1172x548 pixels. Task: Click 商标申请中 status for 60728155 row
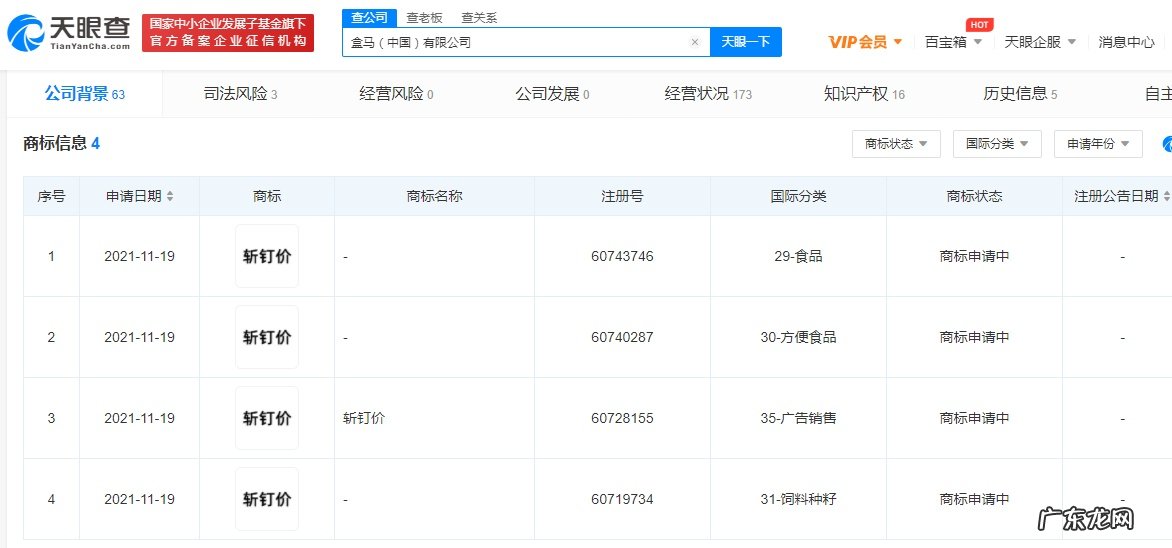tap(974, 418)
